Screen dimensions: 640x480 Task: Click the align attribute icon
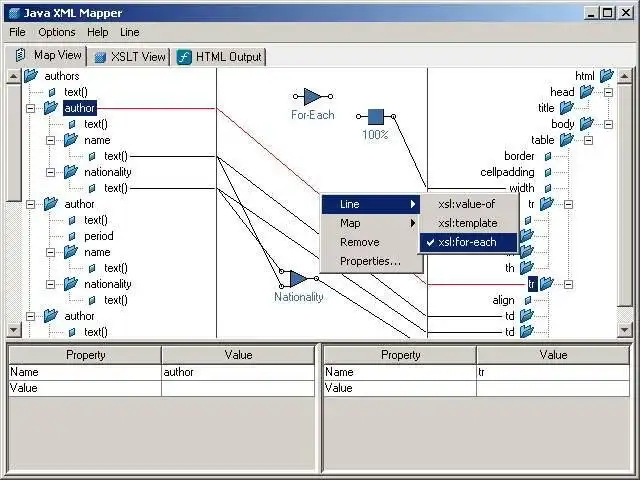pos(528,300)
